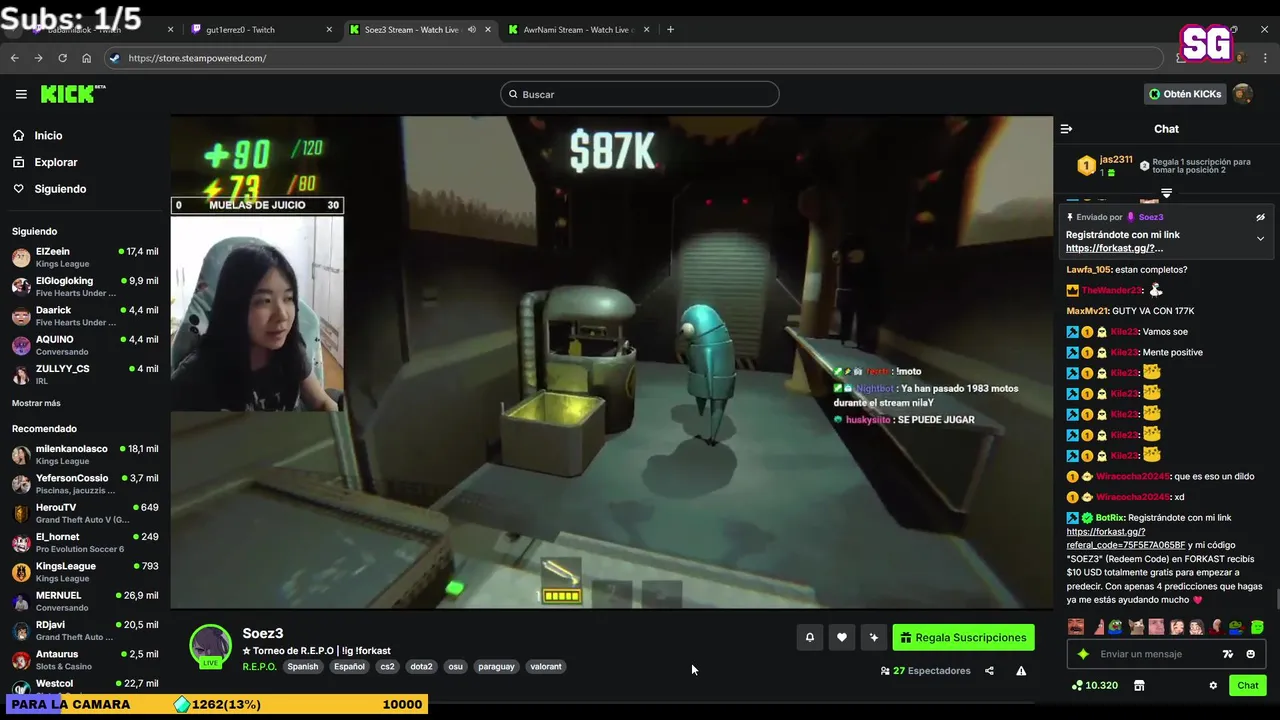Screen dimensions: 1280x720
Task: Click the paraguay tag
Action: pos(496,667)
